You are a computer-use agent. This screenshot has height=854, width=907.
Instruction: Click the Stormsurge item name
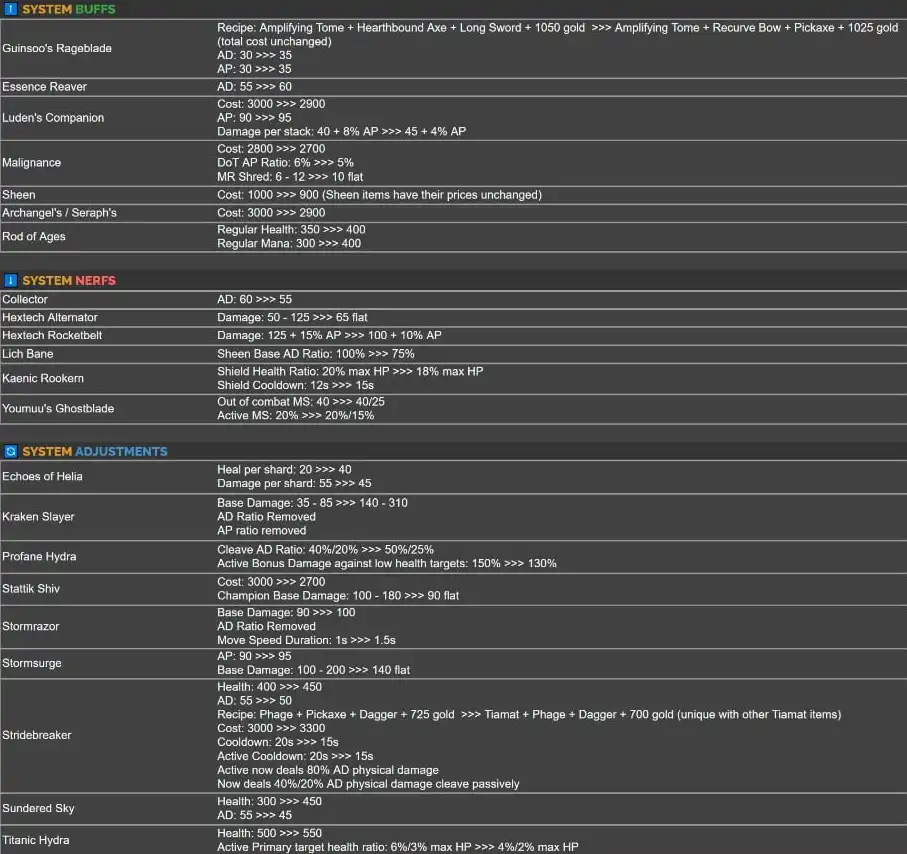(x=32, y=664)
